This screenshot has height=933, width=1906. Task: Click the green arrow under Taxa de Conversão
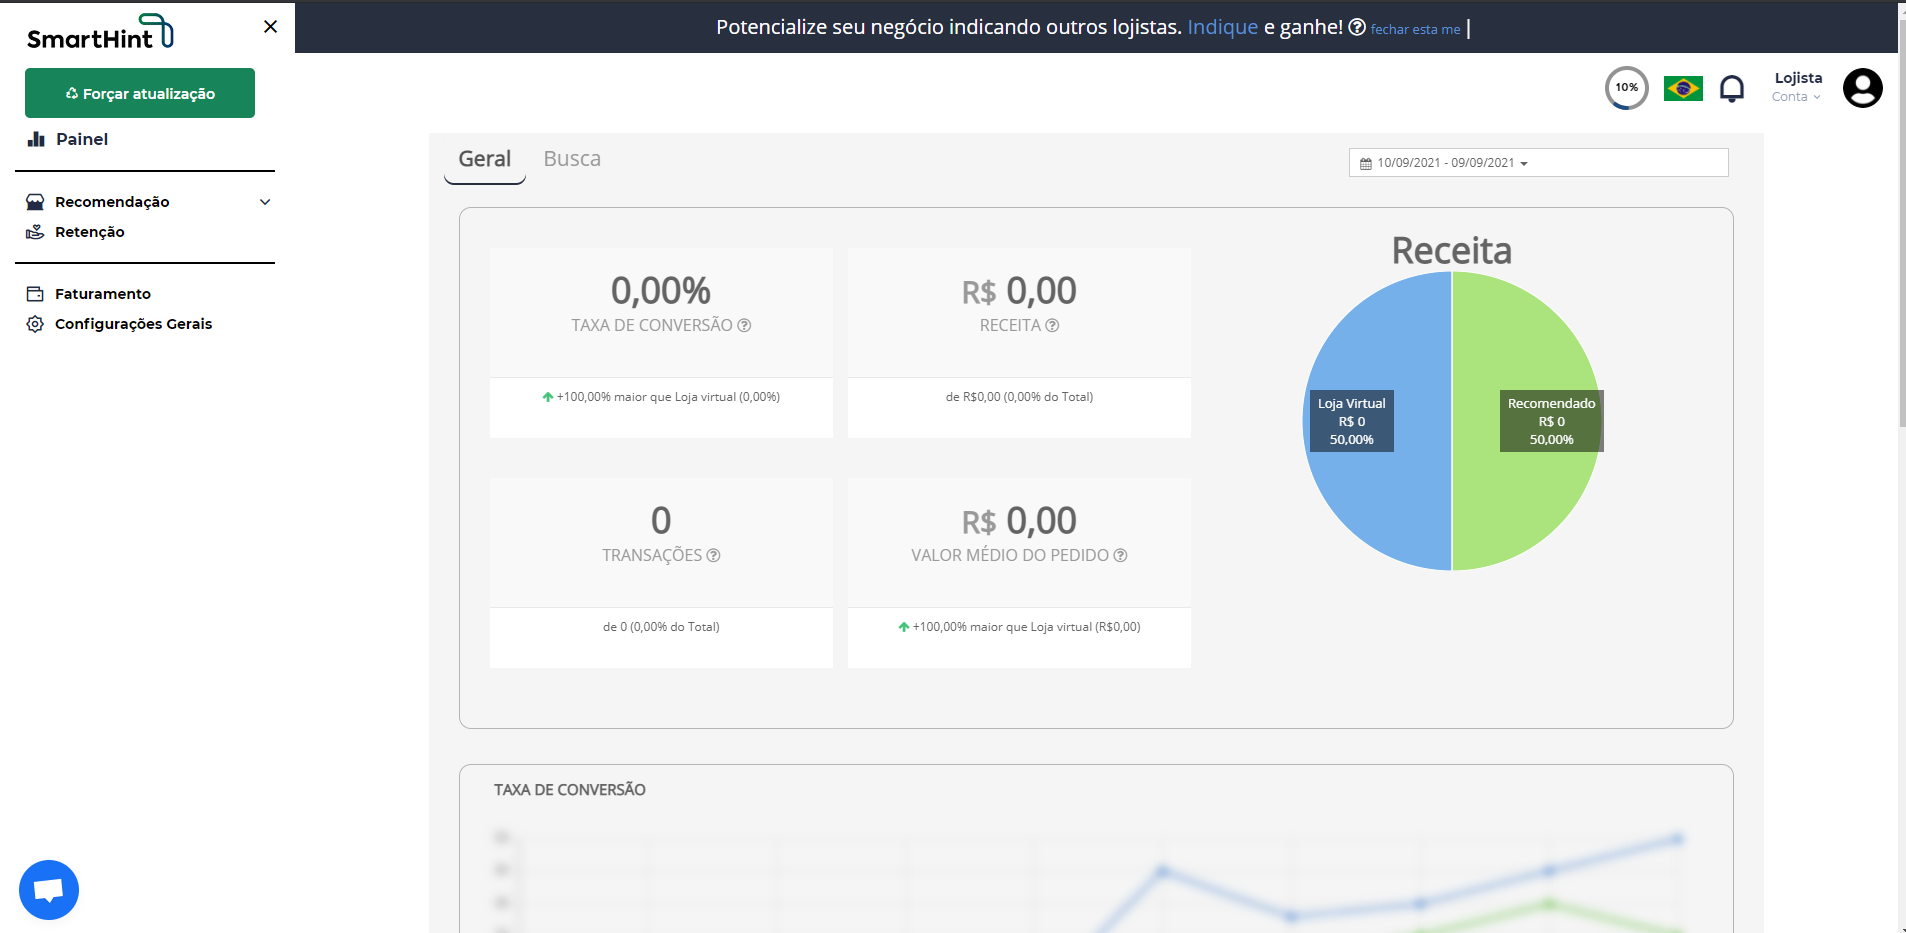point(548,397)
